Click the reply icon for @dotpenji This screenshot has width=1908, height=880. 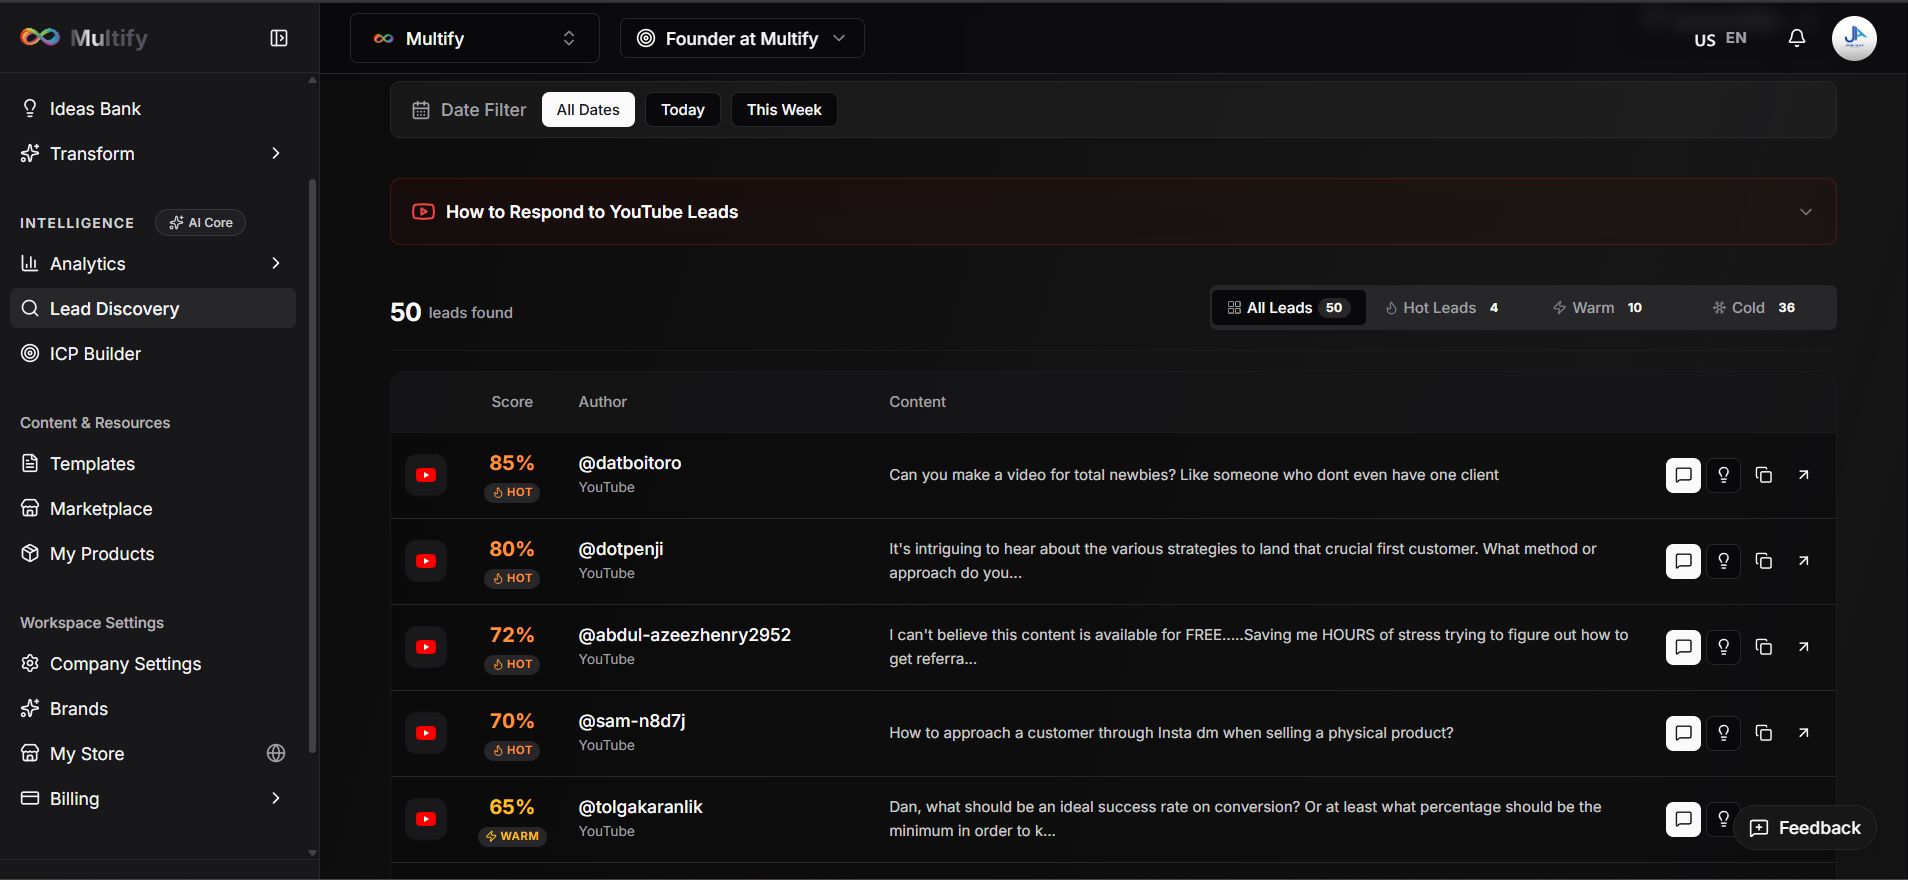pyautogui.click(x=1683, y=561)
